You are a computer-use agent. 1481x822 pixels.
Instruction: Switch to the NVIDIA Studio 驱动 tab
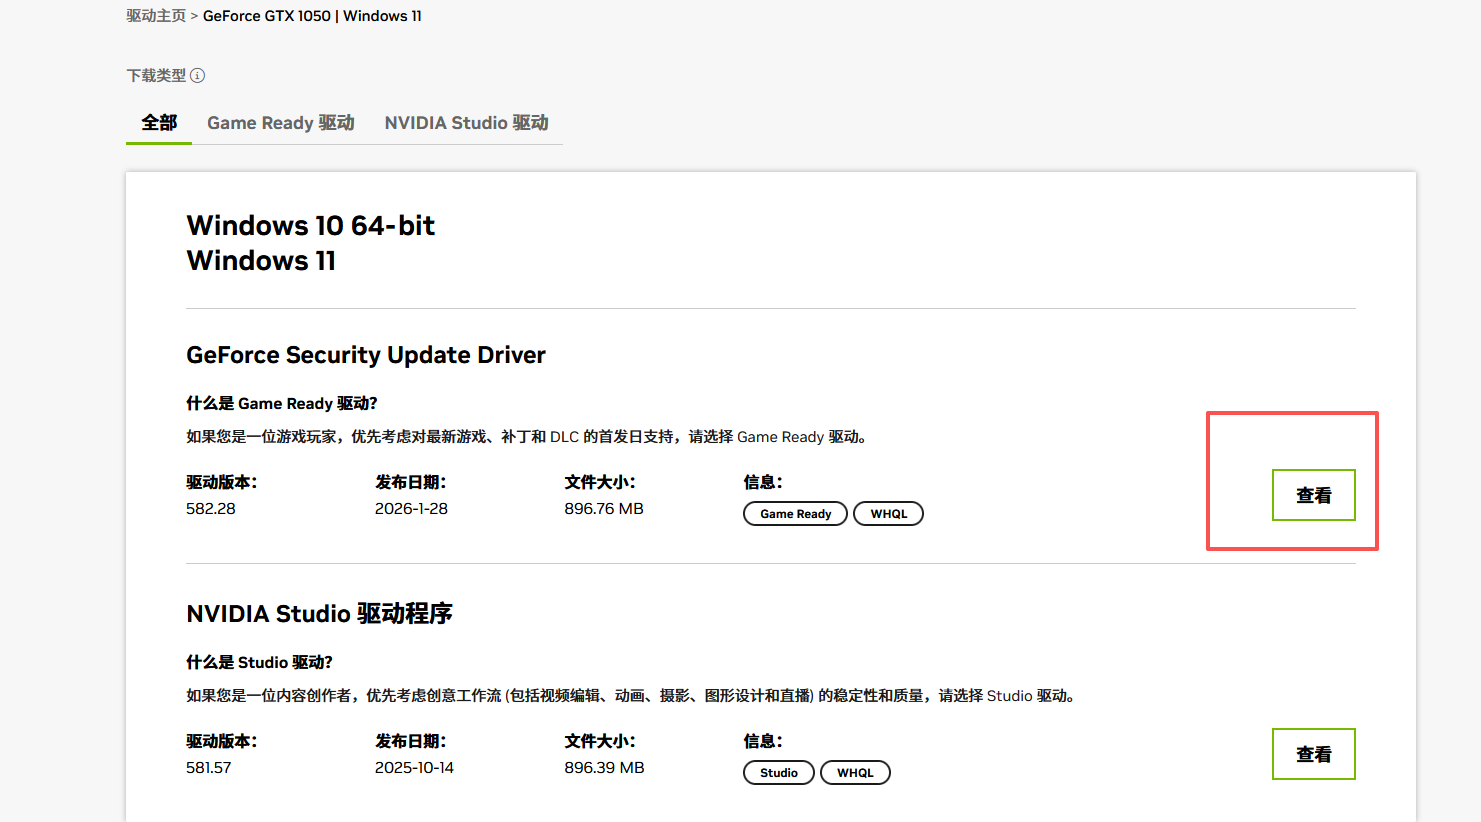467,123
